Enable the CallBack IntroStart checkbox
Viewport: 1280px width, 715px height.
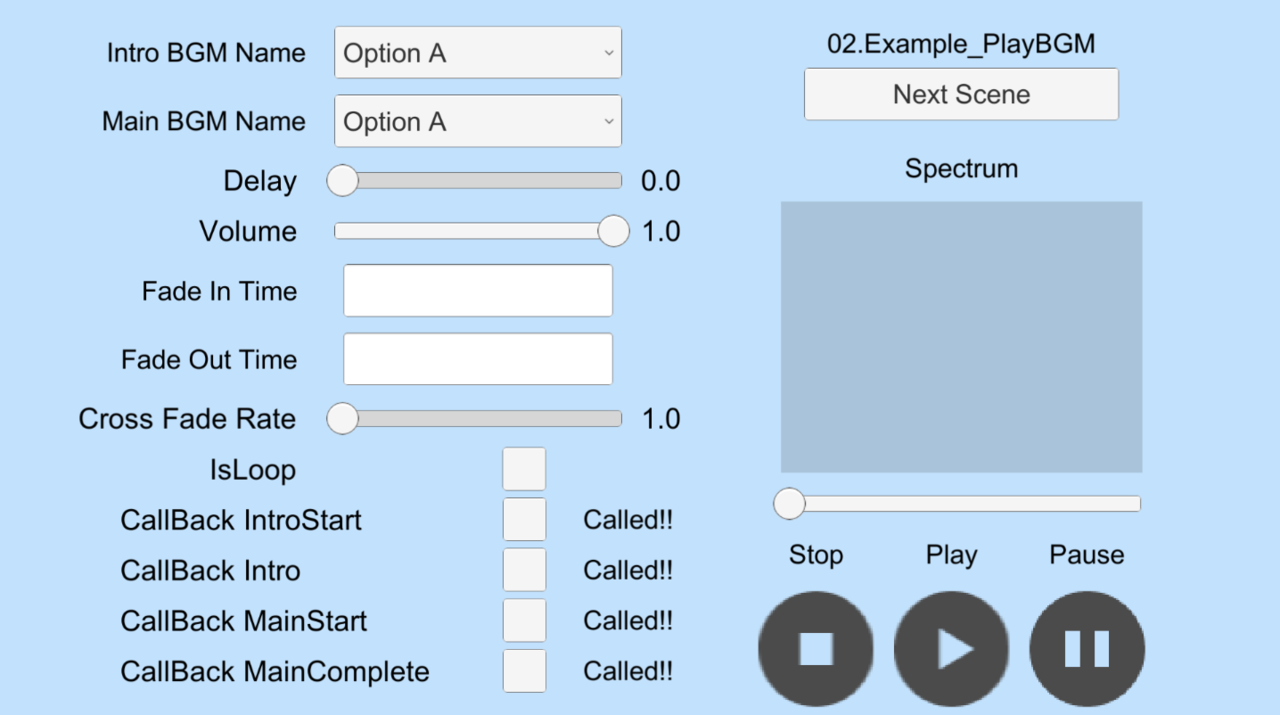(524, 520)
